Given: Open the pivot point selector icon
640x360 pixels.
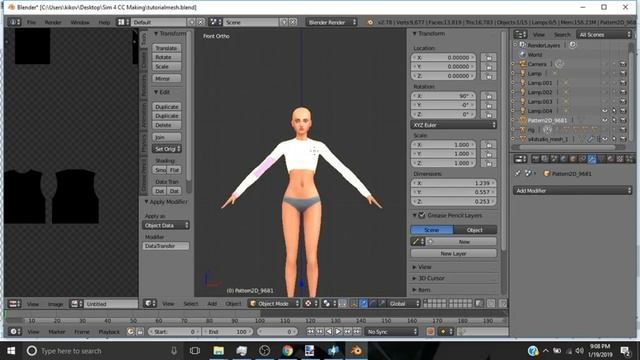Looking at the screenshot, I should click(x=310, y=304).
